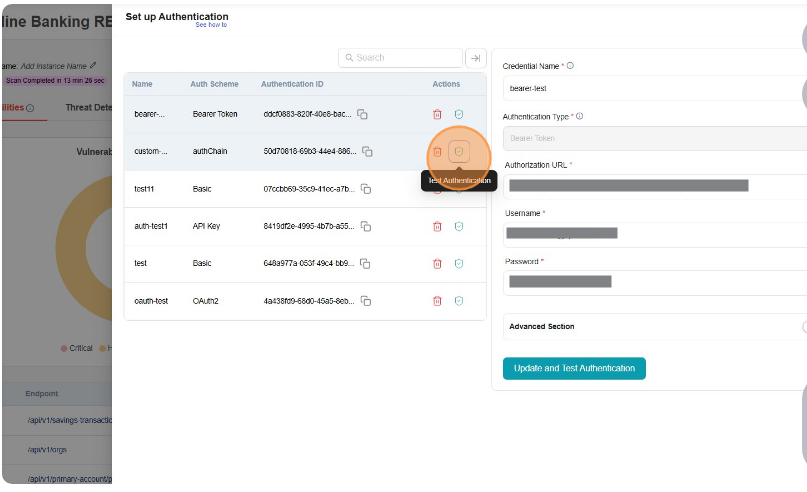Test authentication for custom authChain row
This screenshot has width=807, height=492.
[x=459, y=152]
